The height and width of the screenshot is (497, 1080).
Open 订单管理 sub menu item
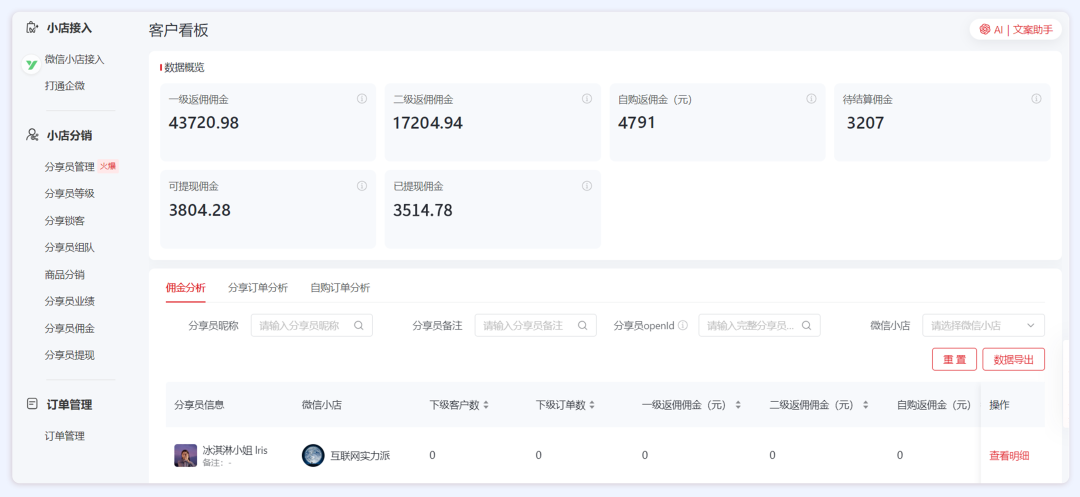click(65, 436)
